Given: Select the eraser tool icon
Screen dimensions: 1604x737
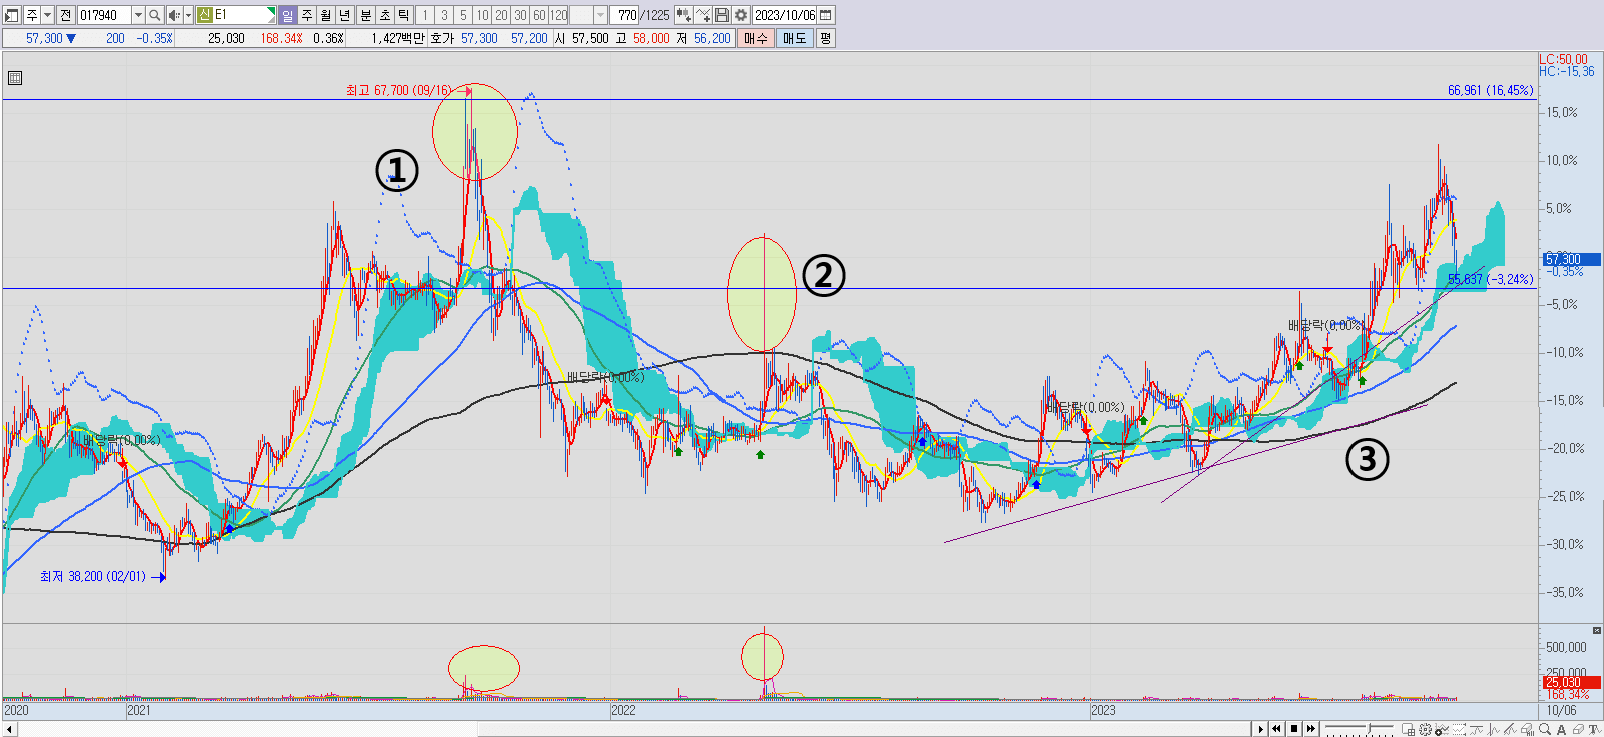Looking at the screenshot, I should (1577, 729).
